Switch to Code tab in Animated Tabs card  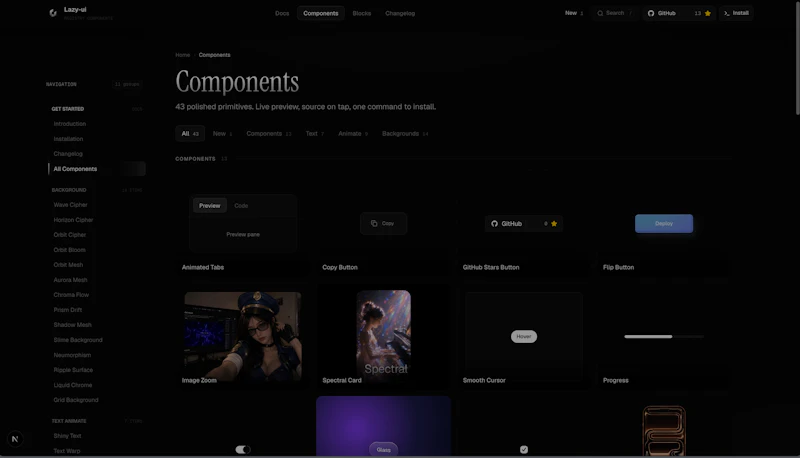(241, 206)
